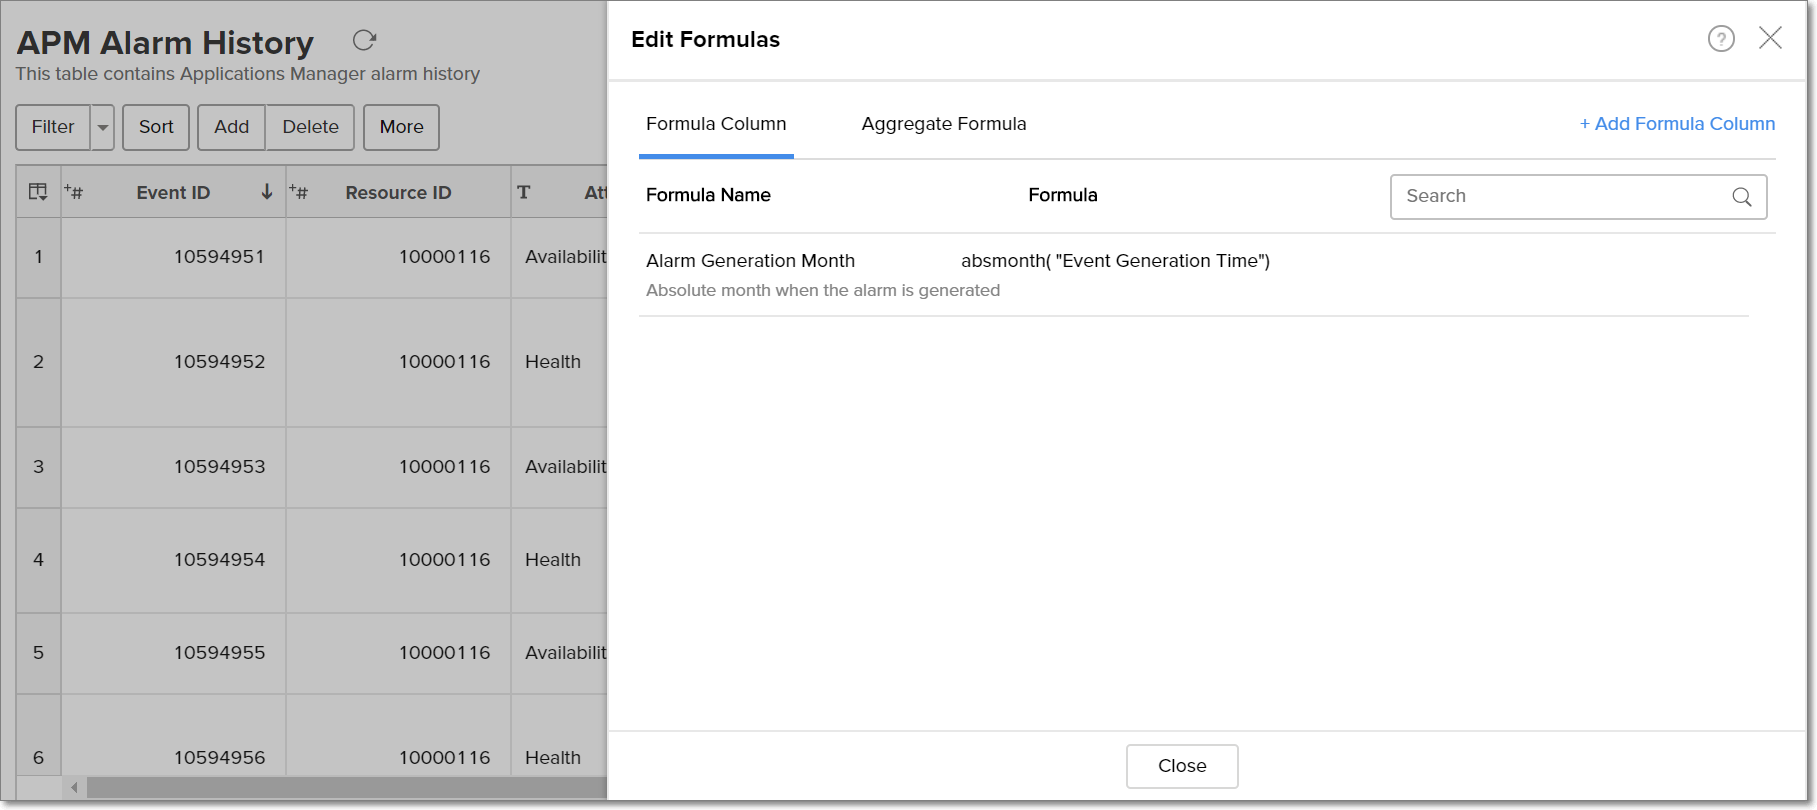Switch to the Aggregate Formula tab
The image size is (1817, 810).
[x=943, y=124]
